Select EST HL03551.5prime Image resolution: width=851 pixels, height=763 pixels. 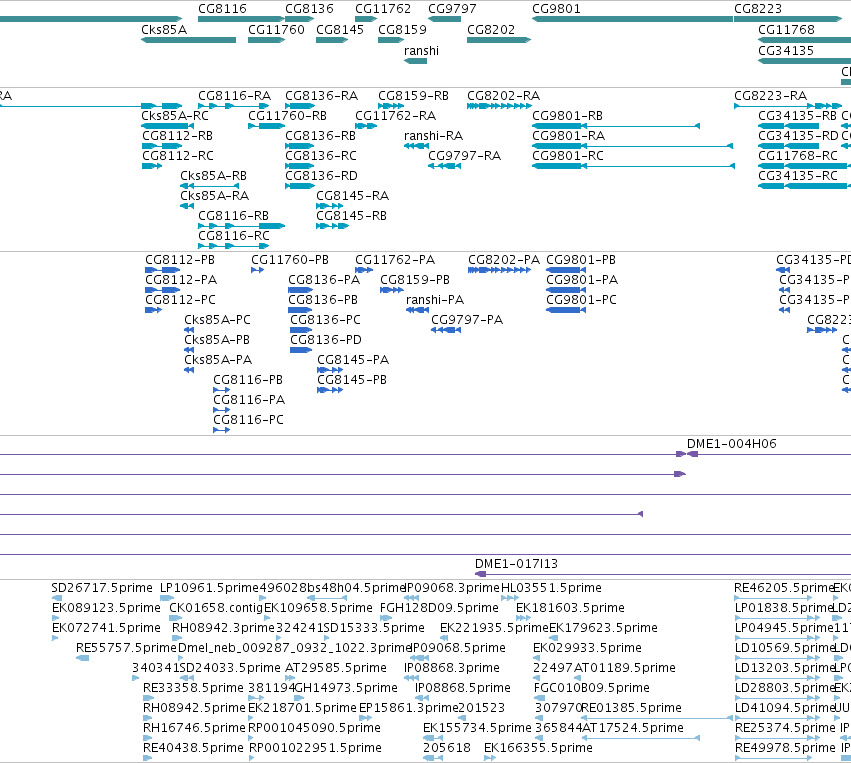pyautogui.click(x=551, y=588)
